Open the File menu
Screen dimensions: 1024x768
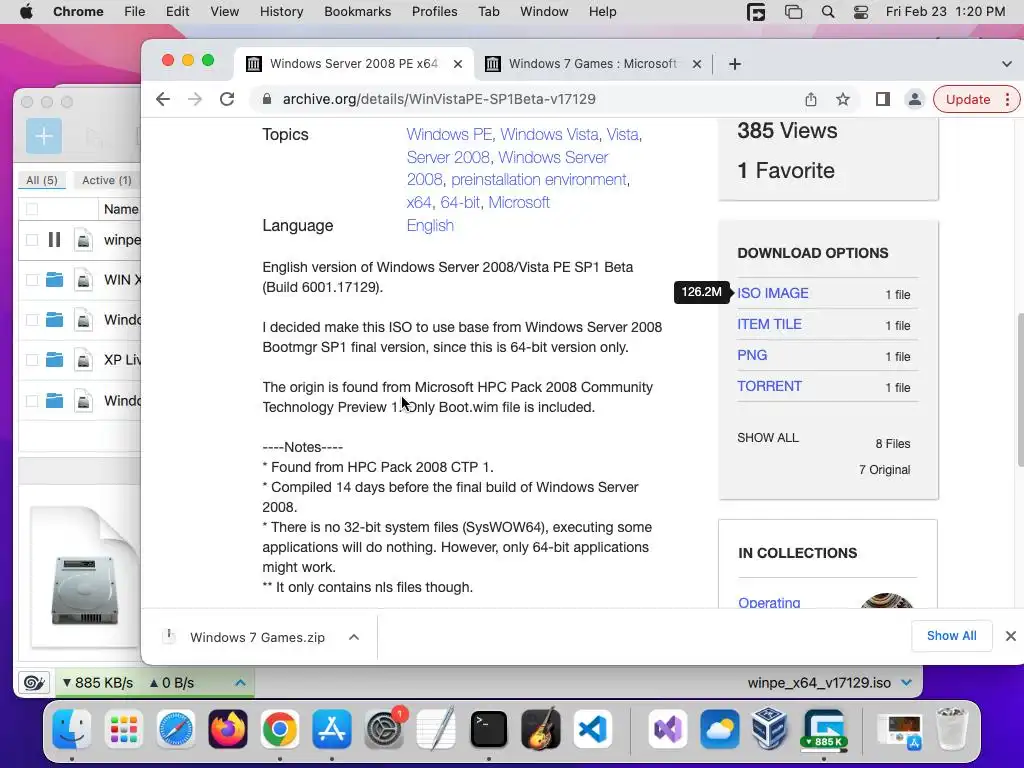point(135,12)
